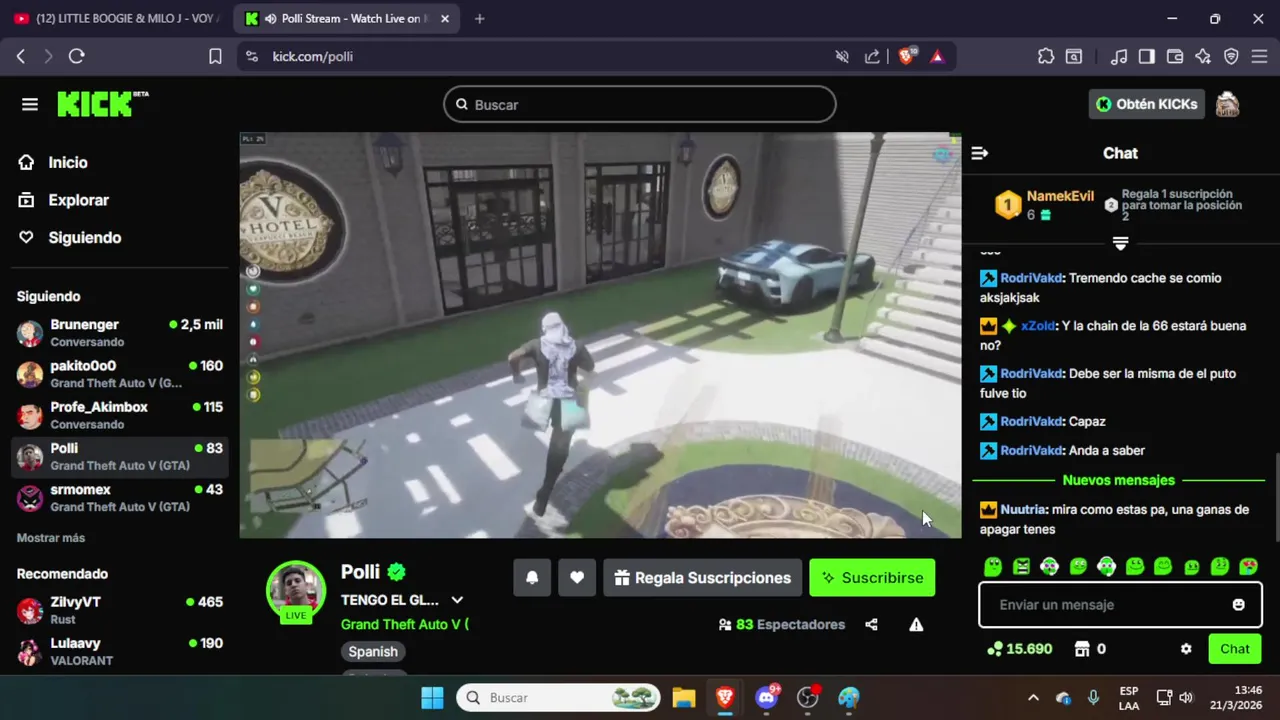The width and height of the screenshot is (1280, 720).
Task: Open srmomex's channel in the sidebar
Action: [x=120, y=498]
